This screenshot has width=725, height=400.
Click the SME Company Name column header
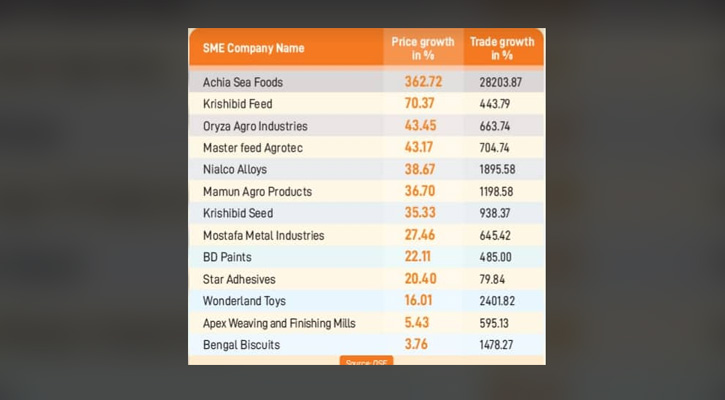tap(252, 48)
